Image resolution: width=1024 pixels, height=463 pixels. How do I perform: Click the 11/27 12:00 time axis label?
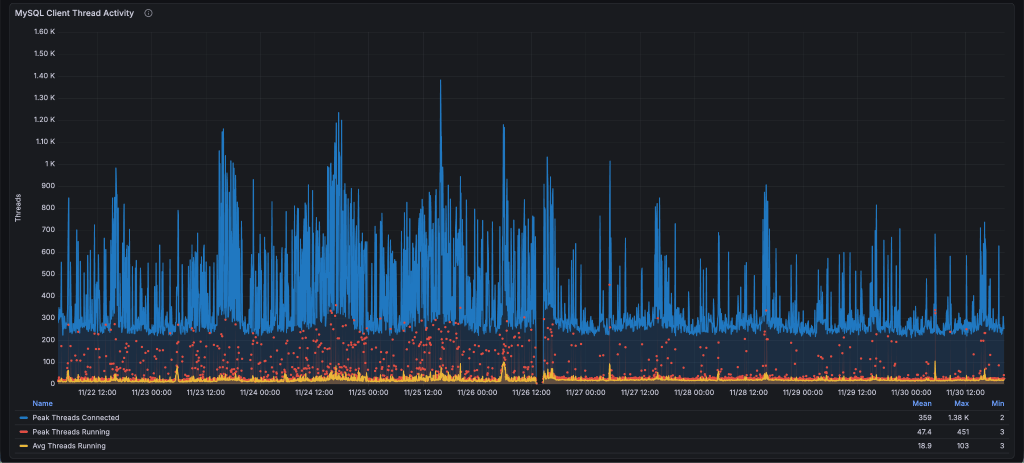[641, 392]
